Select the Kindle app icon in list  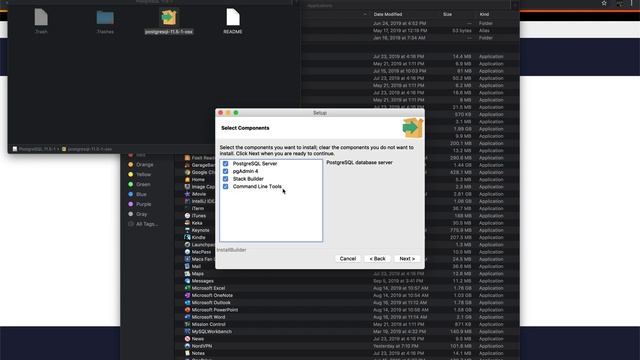(187, 237)
